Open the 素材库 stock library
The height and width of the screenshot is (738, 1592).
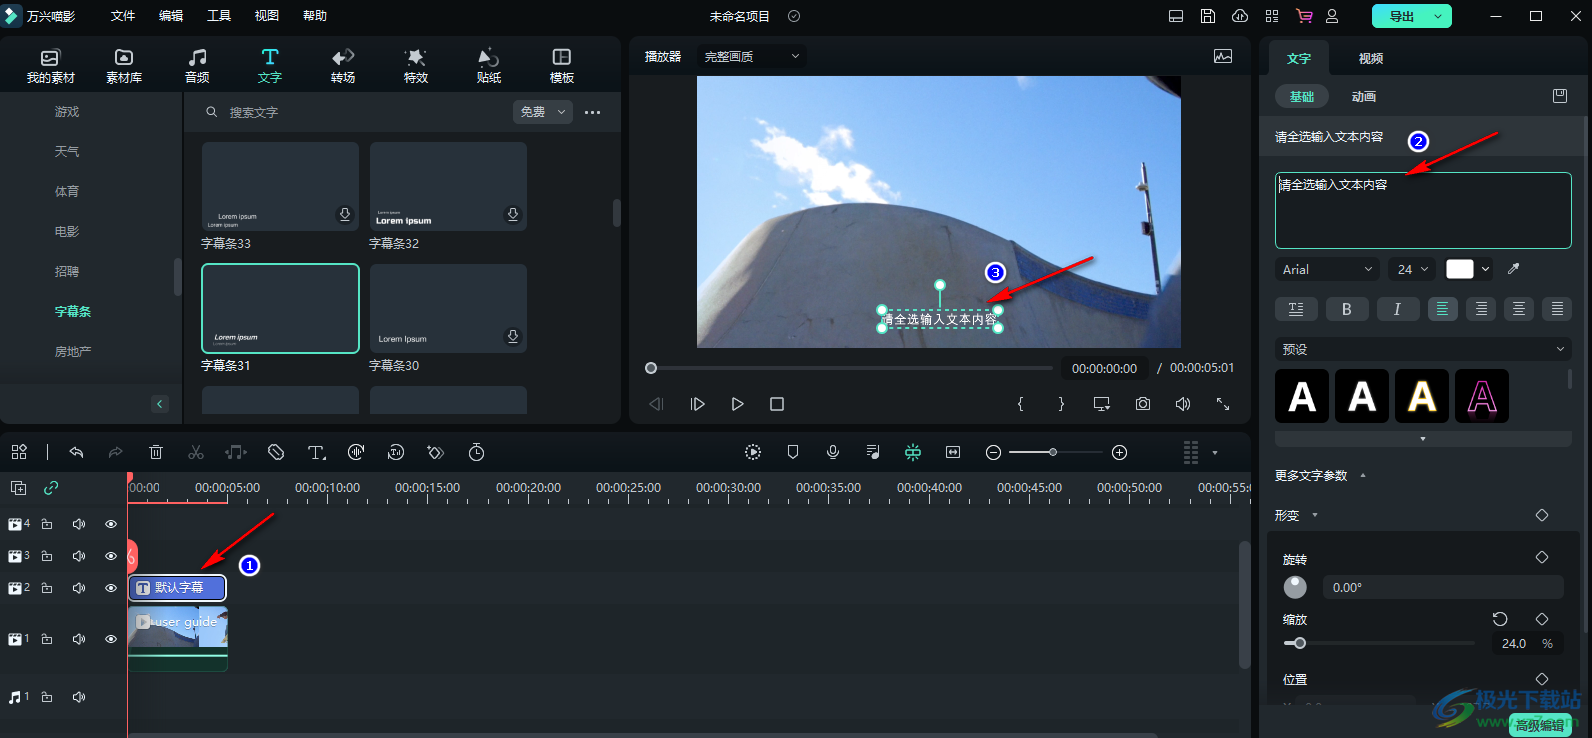click(124, 66)
